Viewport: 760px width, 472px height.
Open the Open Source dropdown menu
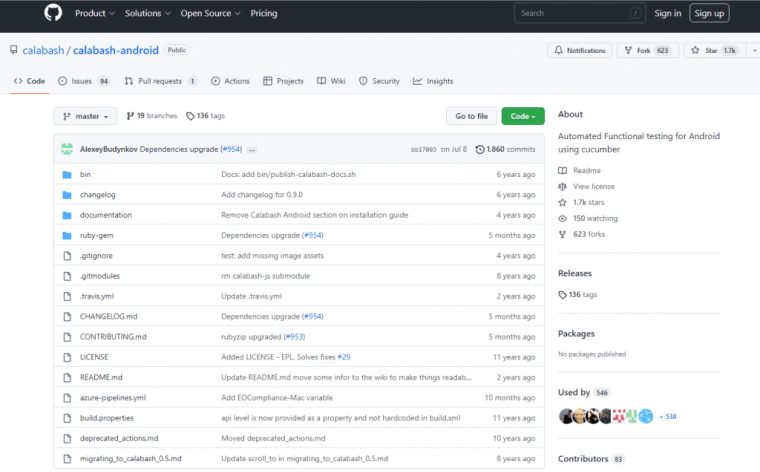(210, 13)
